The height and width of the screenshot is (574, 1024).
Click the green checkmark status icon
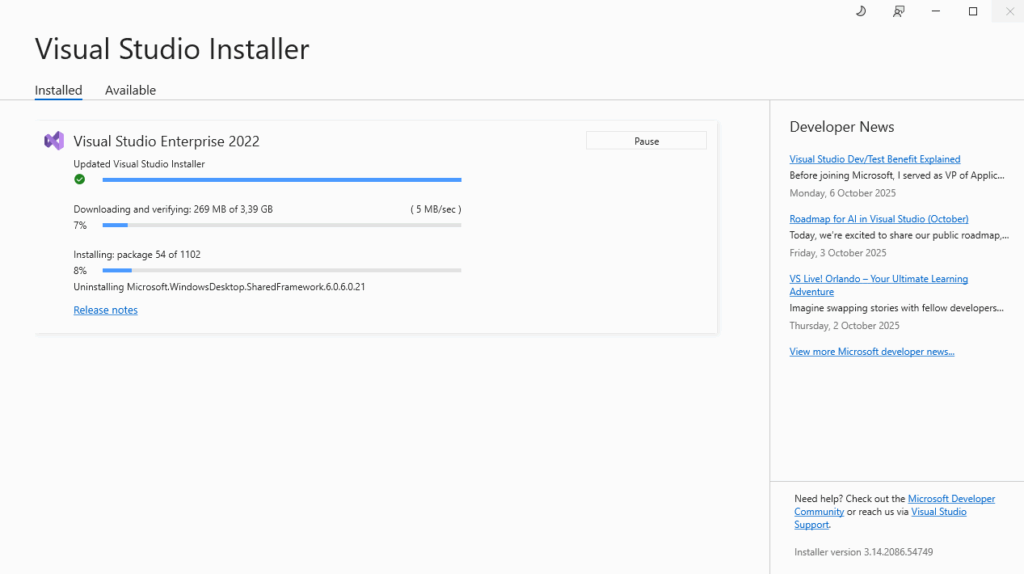coord(80,179)
